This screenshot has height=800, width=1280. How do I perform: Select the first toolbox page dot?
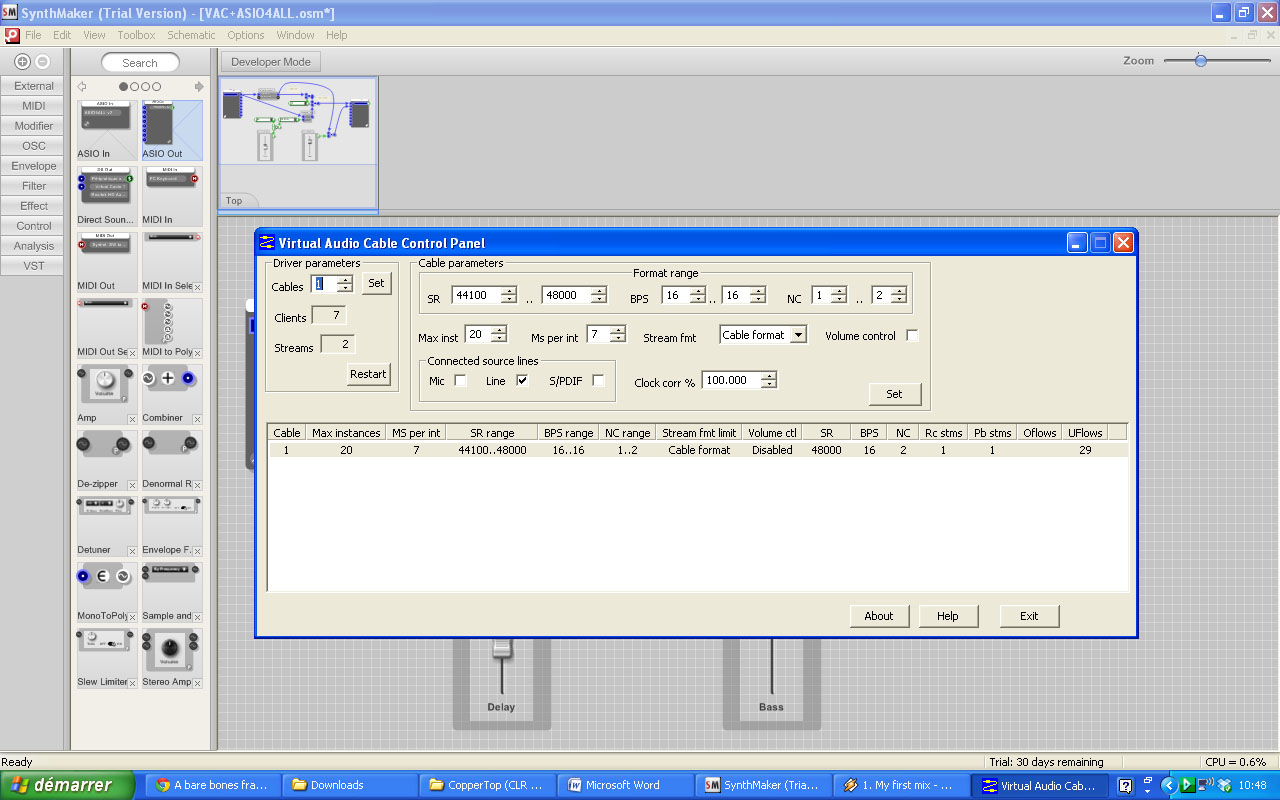pyautogui.click(x=124, y=87)
